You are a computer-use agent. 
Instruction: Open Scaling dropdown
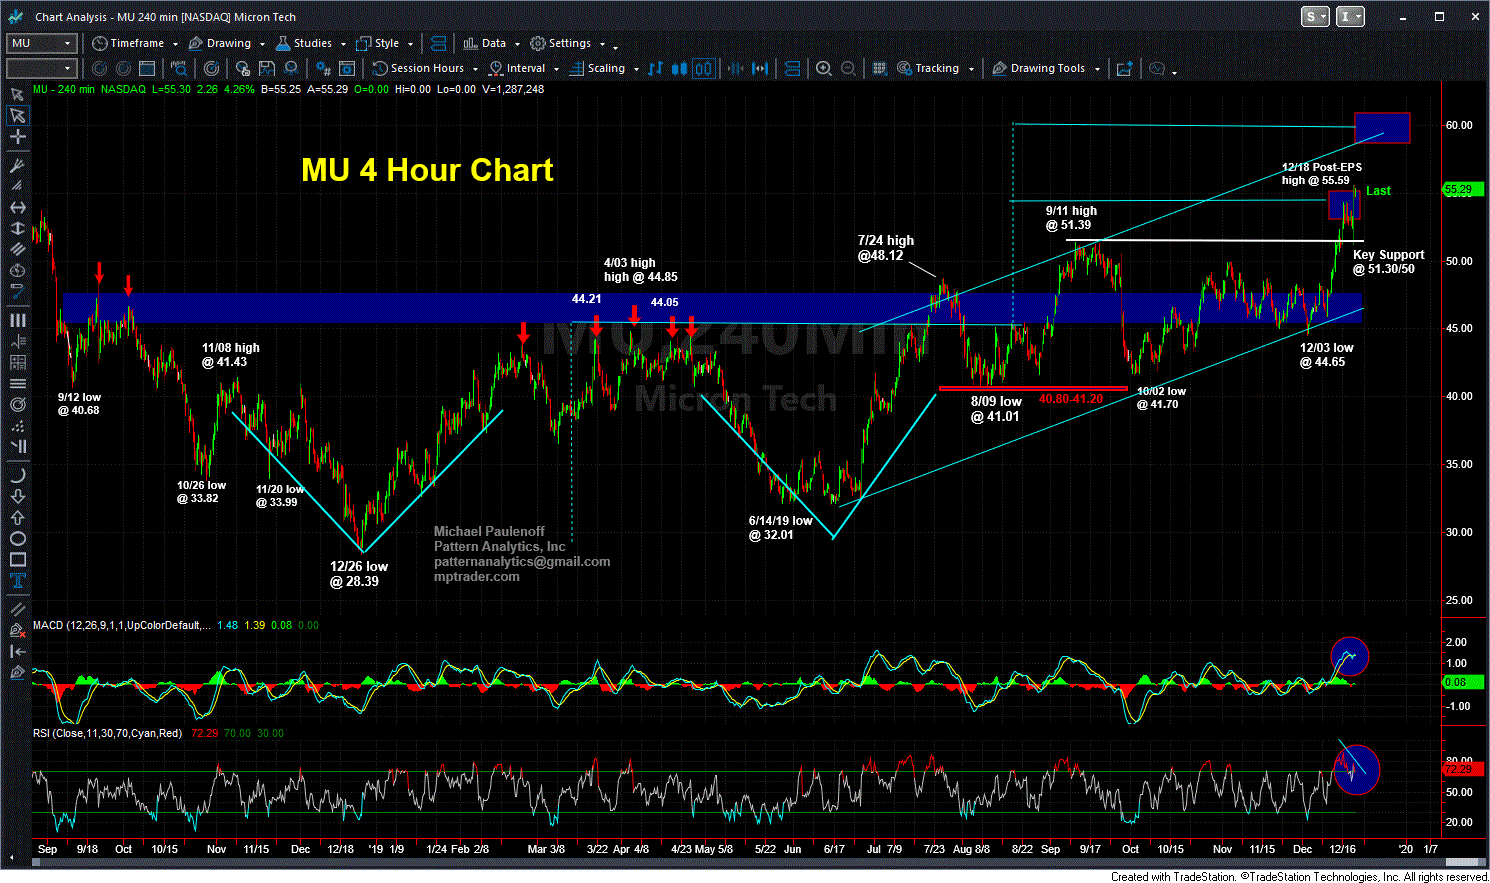[605, 68]
